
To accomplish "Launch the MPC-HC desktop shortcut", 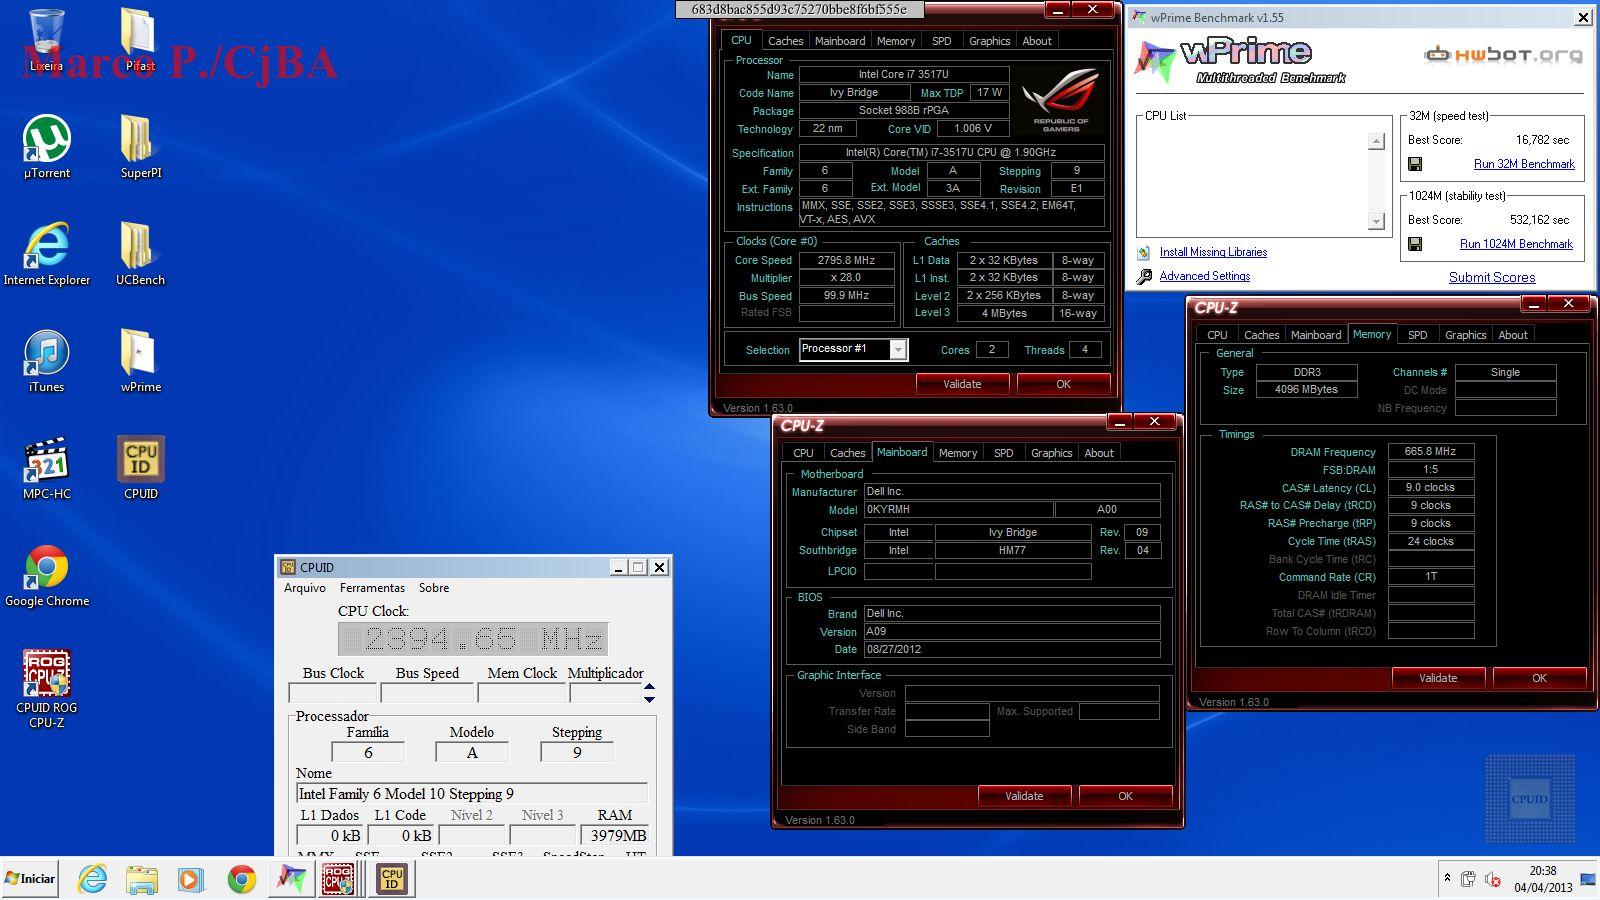I will (x=46, y=468).
